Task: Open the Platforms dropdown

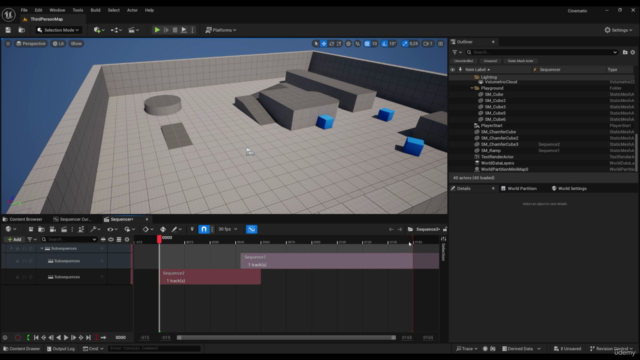Action: coord(221,30)
